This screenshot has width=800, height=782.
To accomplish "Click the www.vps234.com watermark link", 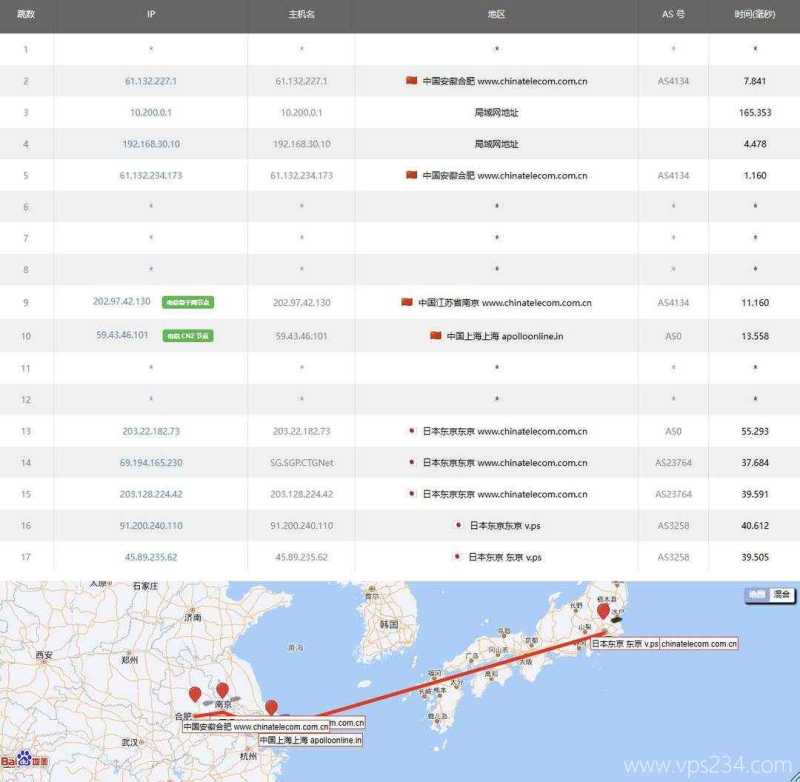I will pos(710,765).
